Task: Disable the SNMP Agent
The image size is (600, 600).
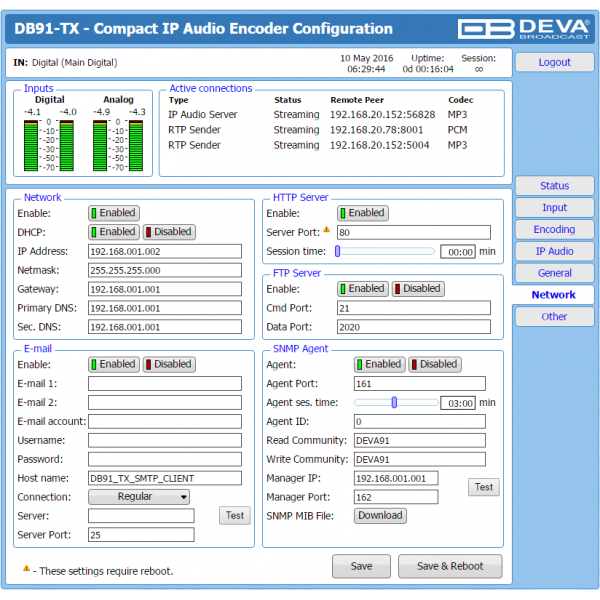Action: 435,364
